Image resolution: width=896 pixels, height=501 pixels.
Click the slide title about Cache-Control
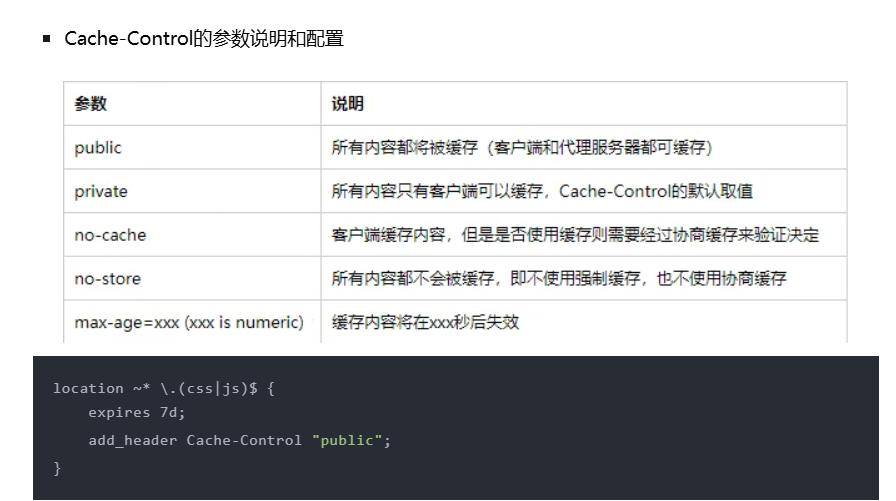click(203, 39)
